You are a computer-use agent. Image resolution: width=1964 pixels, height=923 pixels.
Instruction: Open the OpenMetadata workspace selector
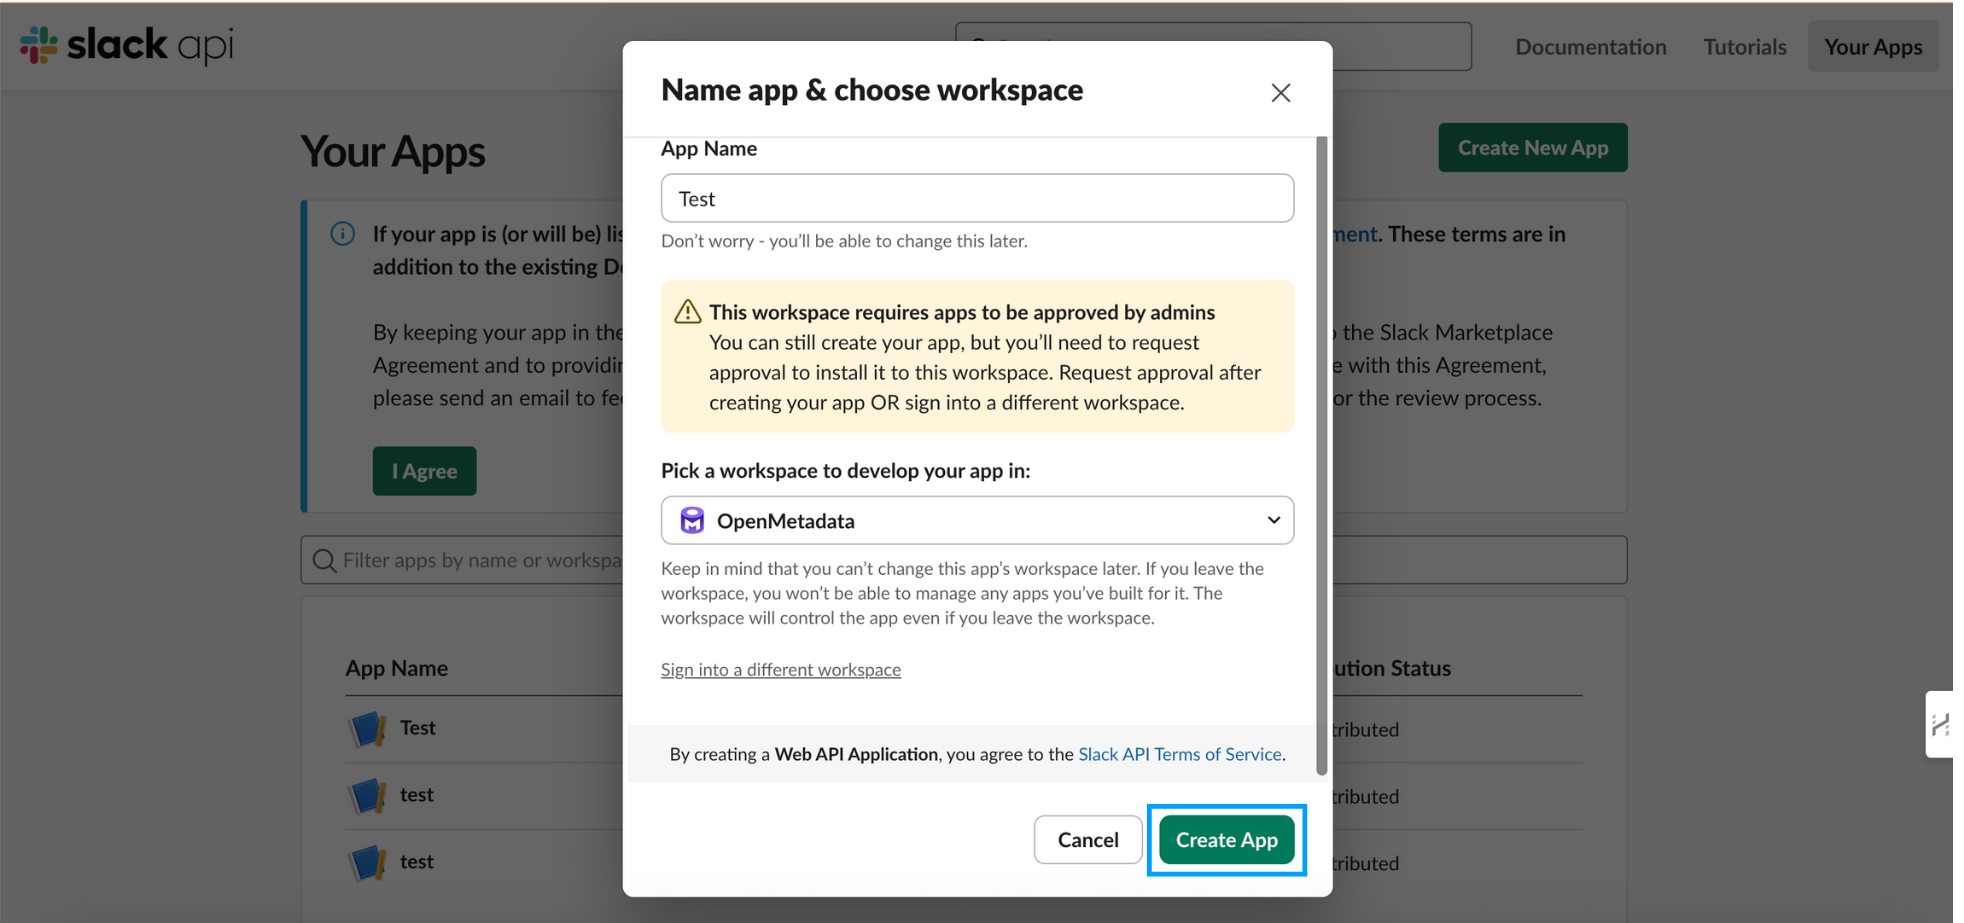click(x=976, y=521)
